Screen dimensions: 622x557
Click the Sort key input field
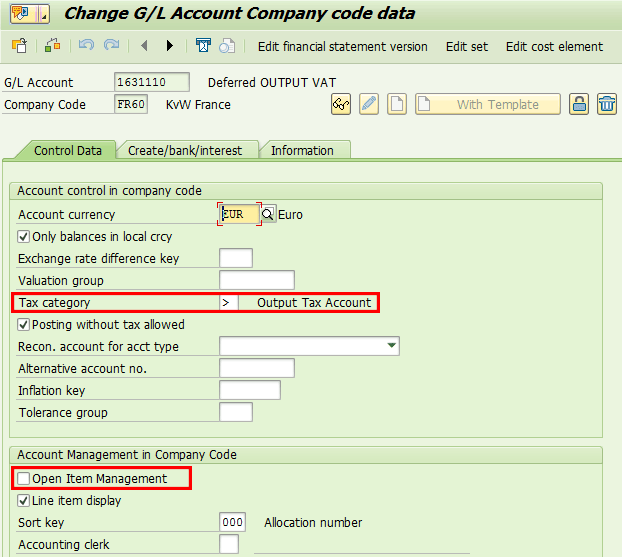[x=232, y=522]
